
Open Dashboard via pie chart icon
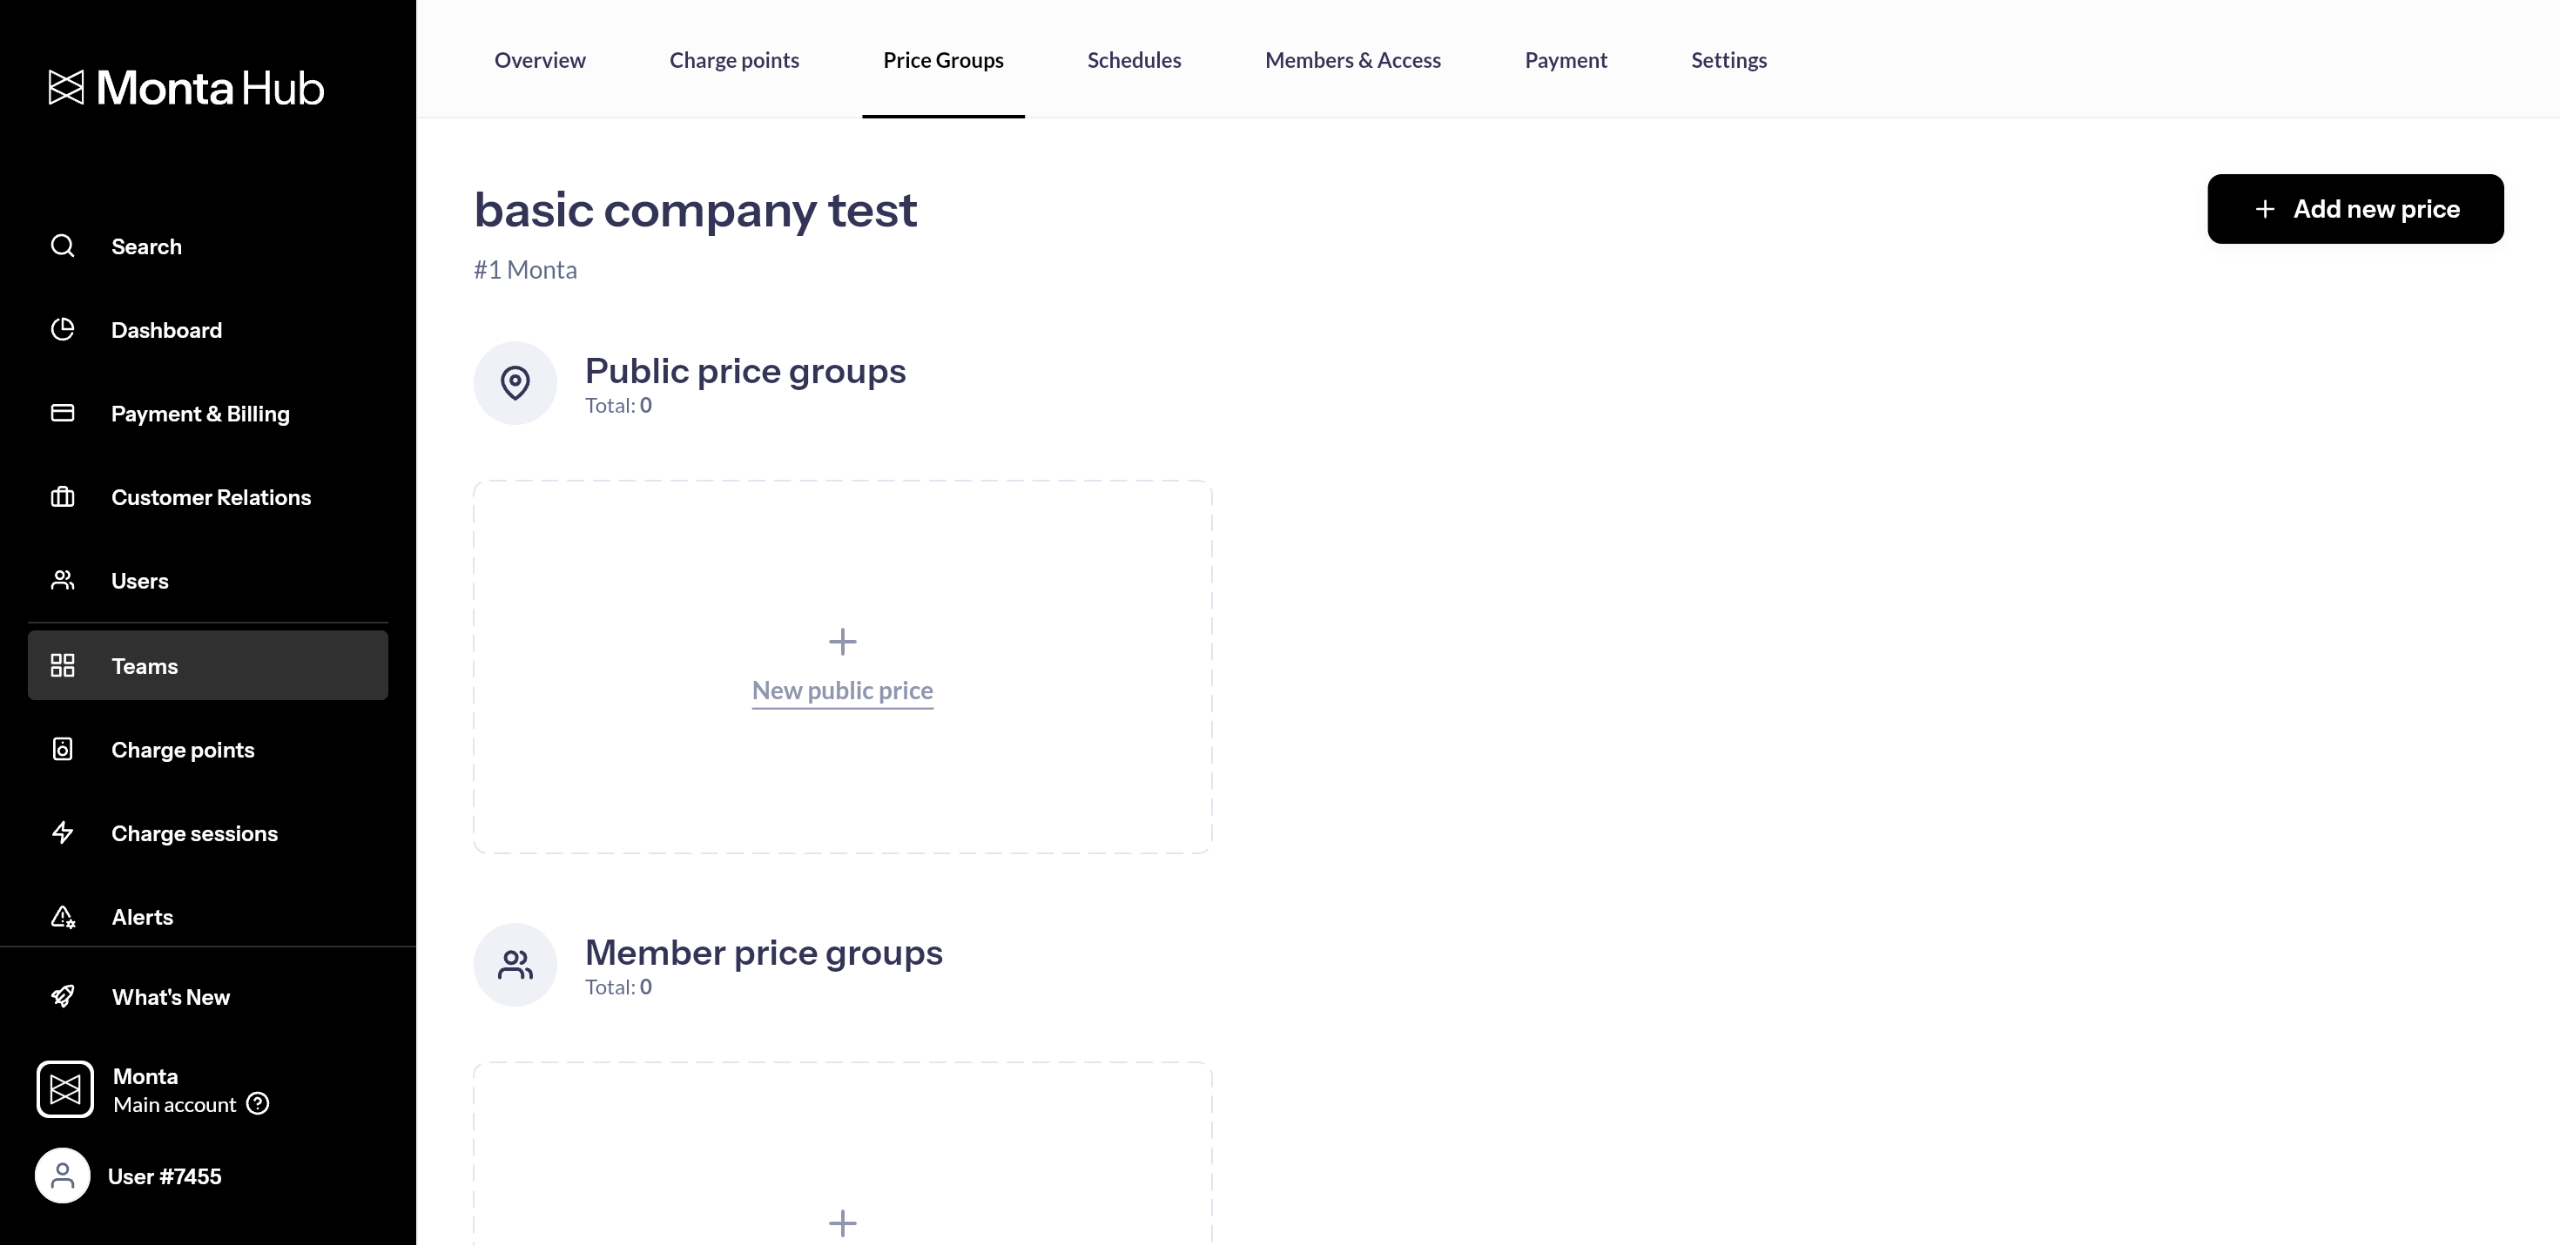[62, 330]
